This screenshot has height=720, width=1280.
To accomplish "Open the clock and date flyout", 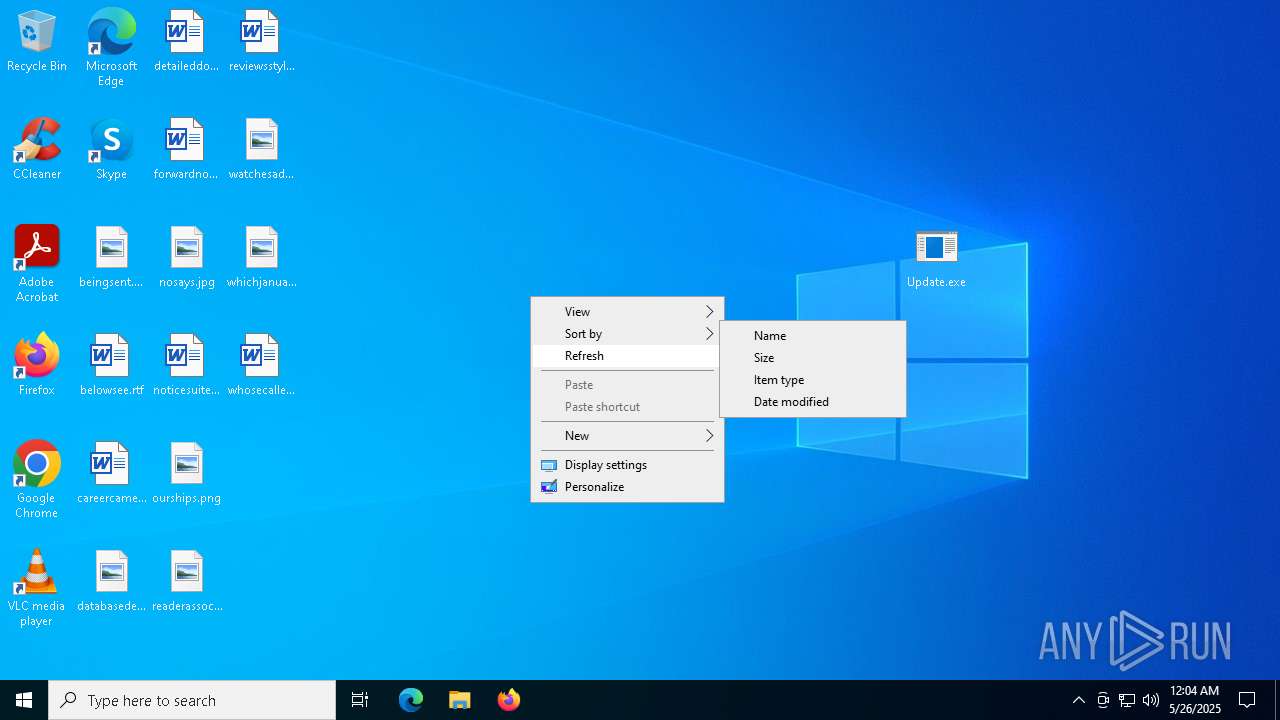I will pyautogui.click(x=1195, y=700).
